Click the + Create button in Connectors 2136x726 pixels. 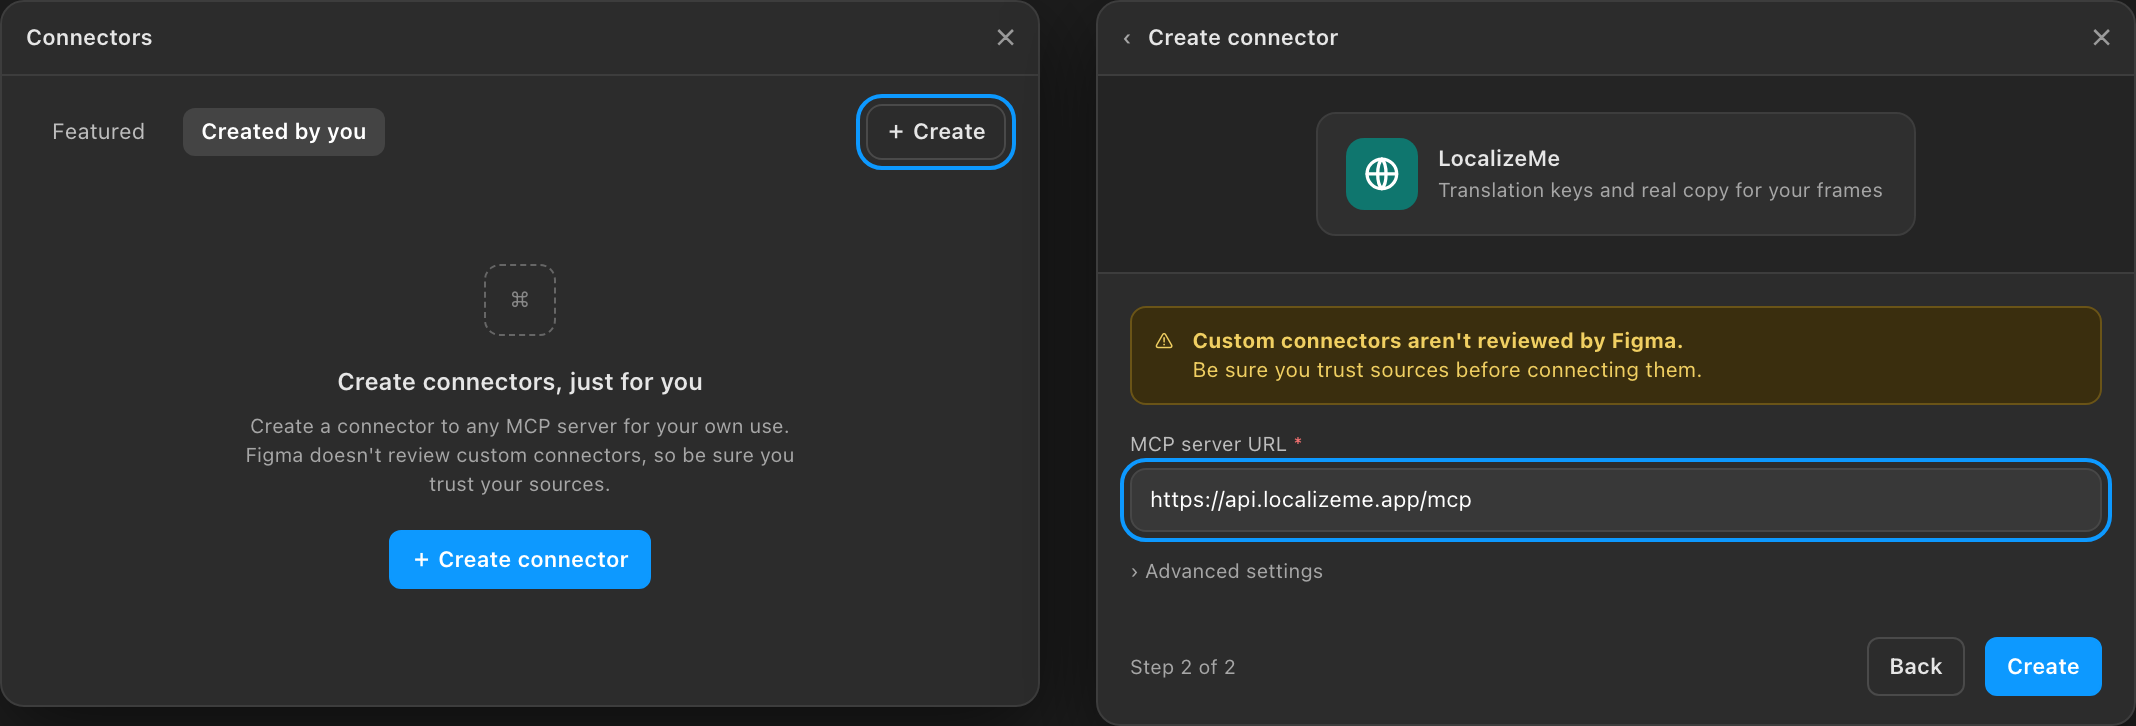pos(936,132)
